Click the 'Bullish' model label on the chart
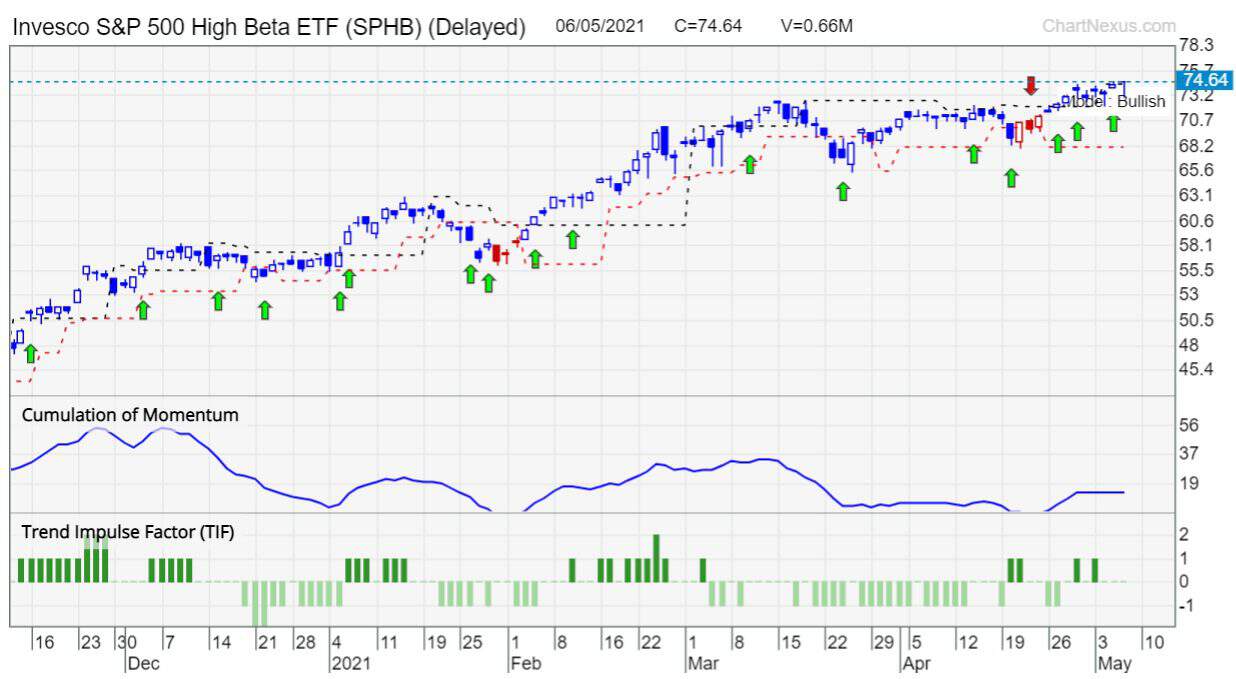1236x679 pixels. (x=1139, y=101)
